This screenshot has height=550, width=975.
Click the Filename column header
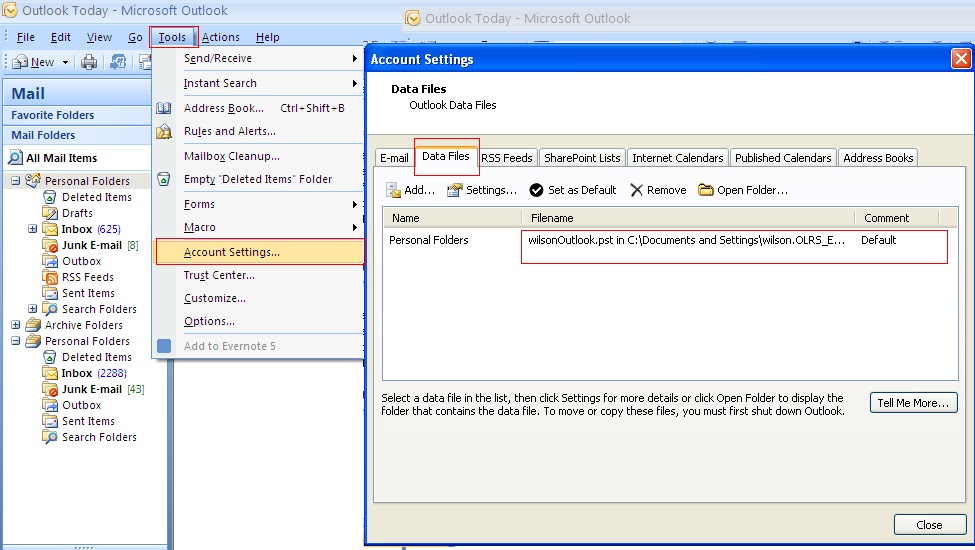[688, 218]
